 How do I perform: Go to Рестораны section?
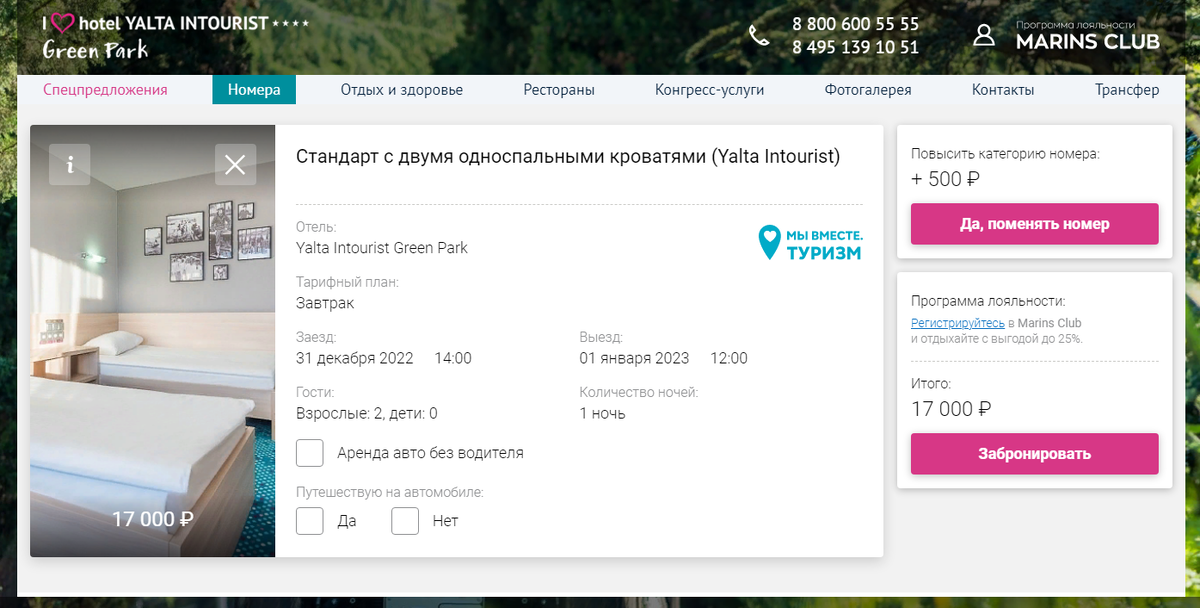click(559, 90)
